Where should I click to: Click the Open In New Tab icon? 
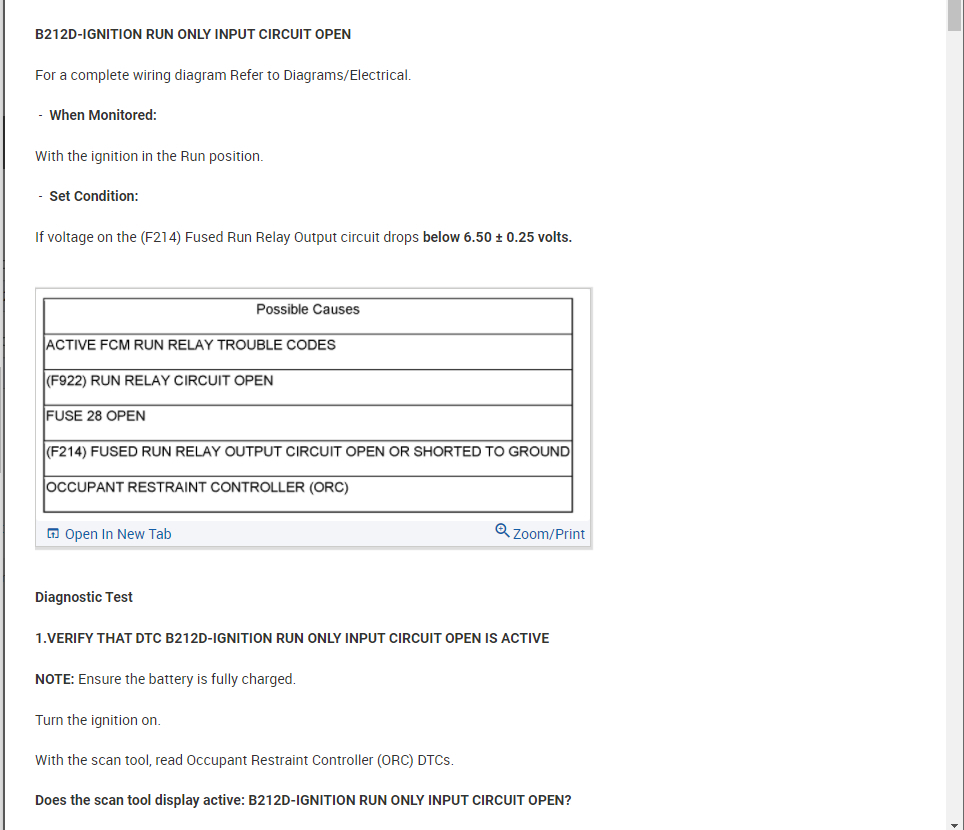(53, 534)
